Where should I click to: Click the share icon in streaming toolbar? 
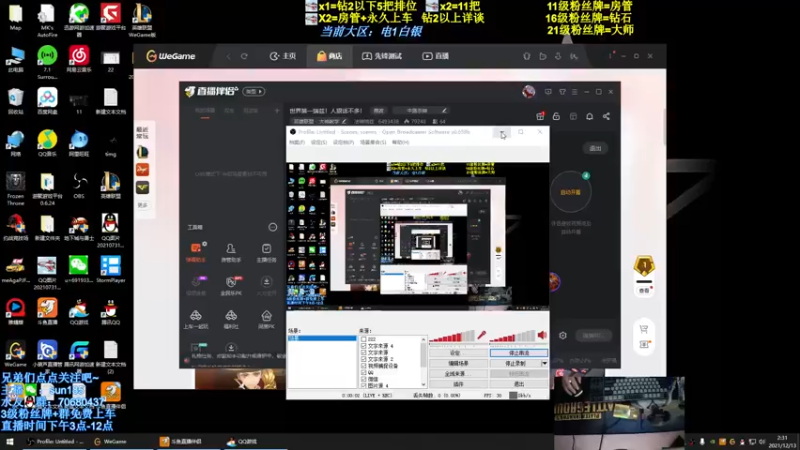(x=606, y=116)
